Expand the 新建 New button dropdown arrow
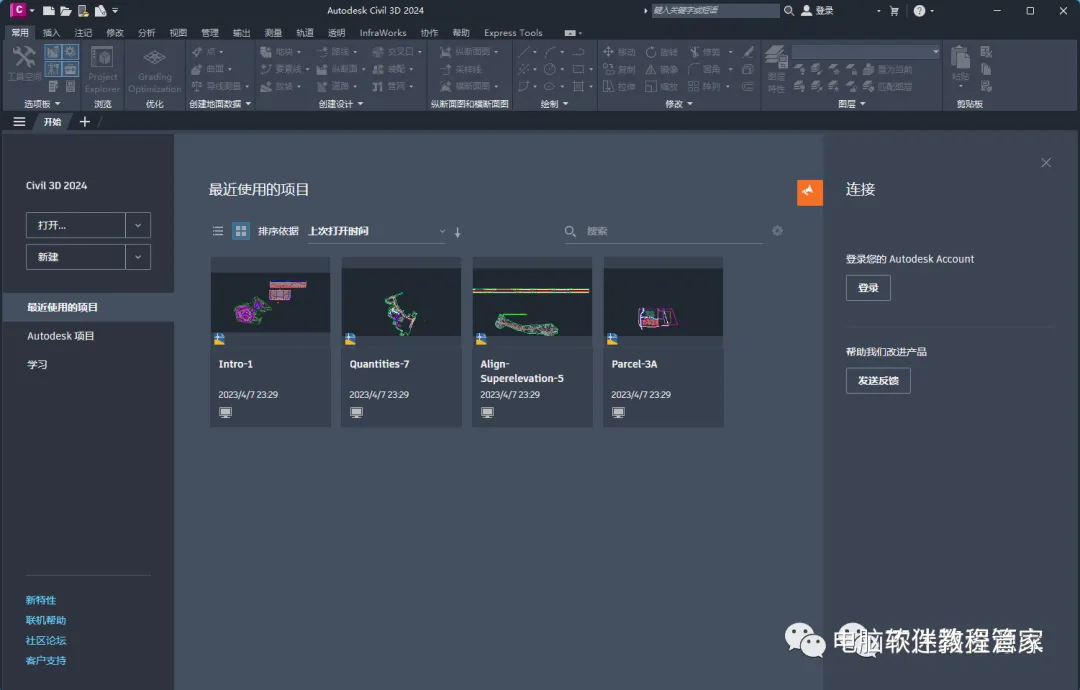The width and height of the screenshot is (1080, 690). 138,257
